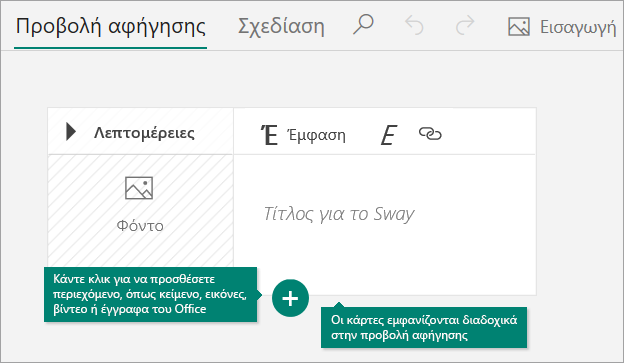Viewport: 624px width, 363px height.
Task: Undo the last action
Action: pos(414,25)
